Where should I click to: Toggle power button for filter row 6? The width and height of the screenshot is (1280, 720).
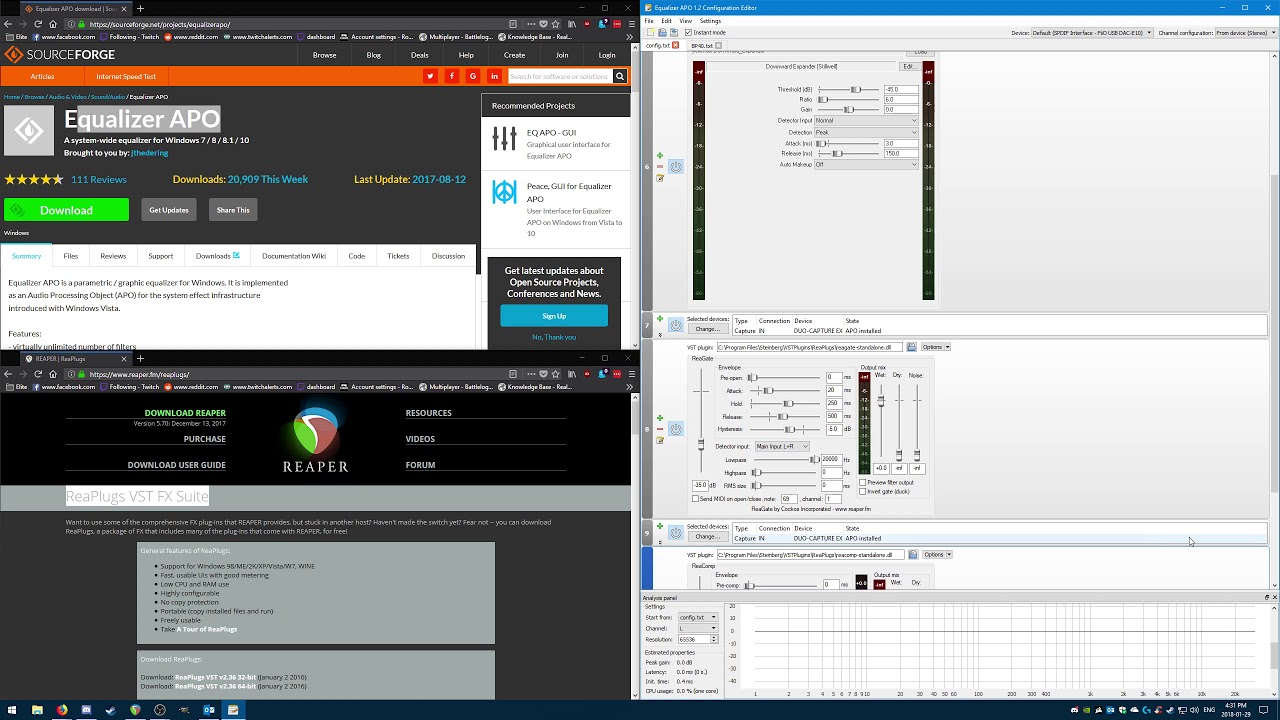click(676, 167)
